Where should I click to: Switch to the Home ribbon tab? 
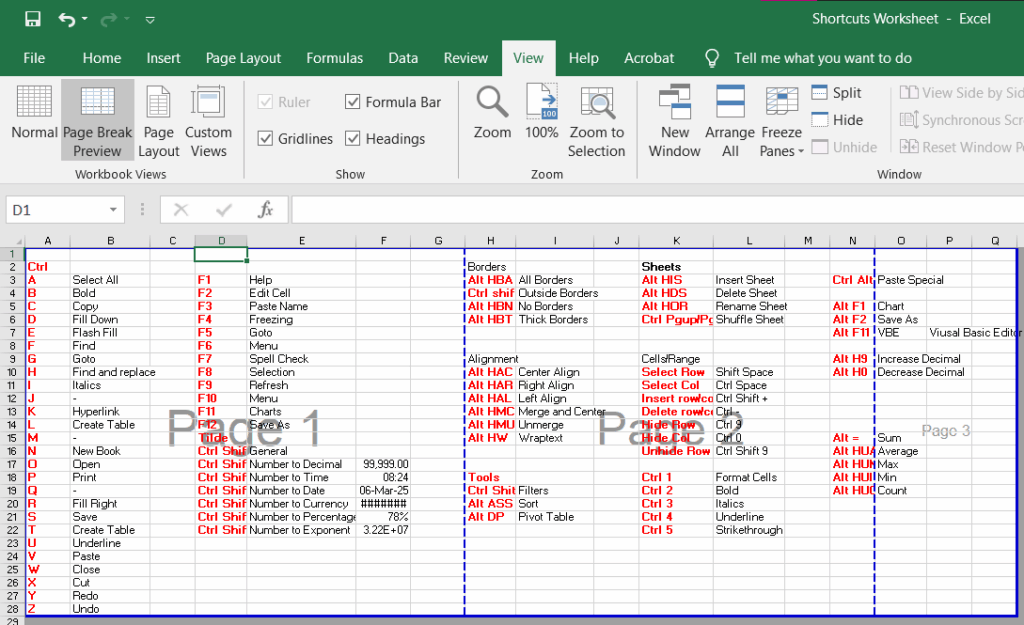tap(101, 58)
